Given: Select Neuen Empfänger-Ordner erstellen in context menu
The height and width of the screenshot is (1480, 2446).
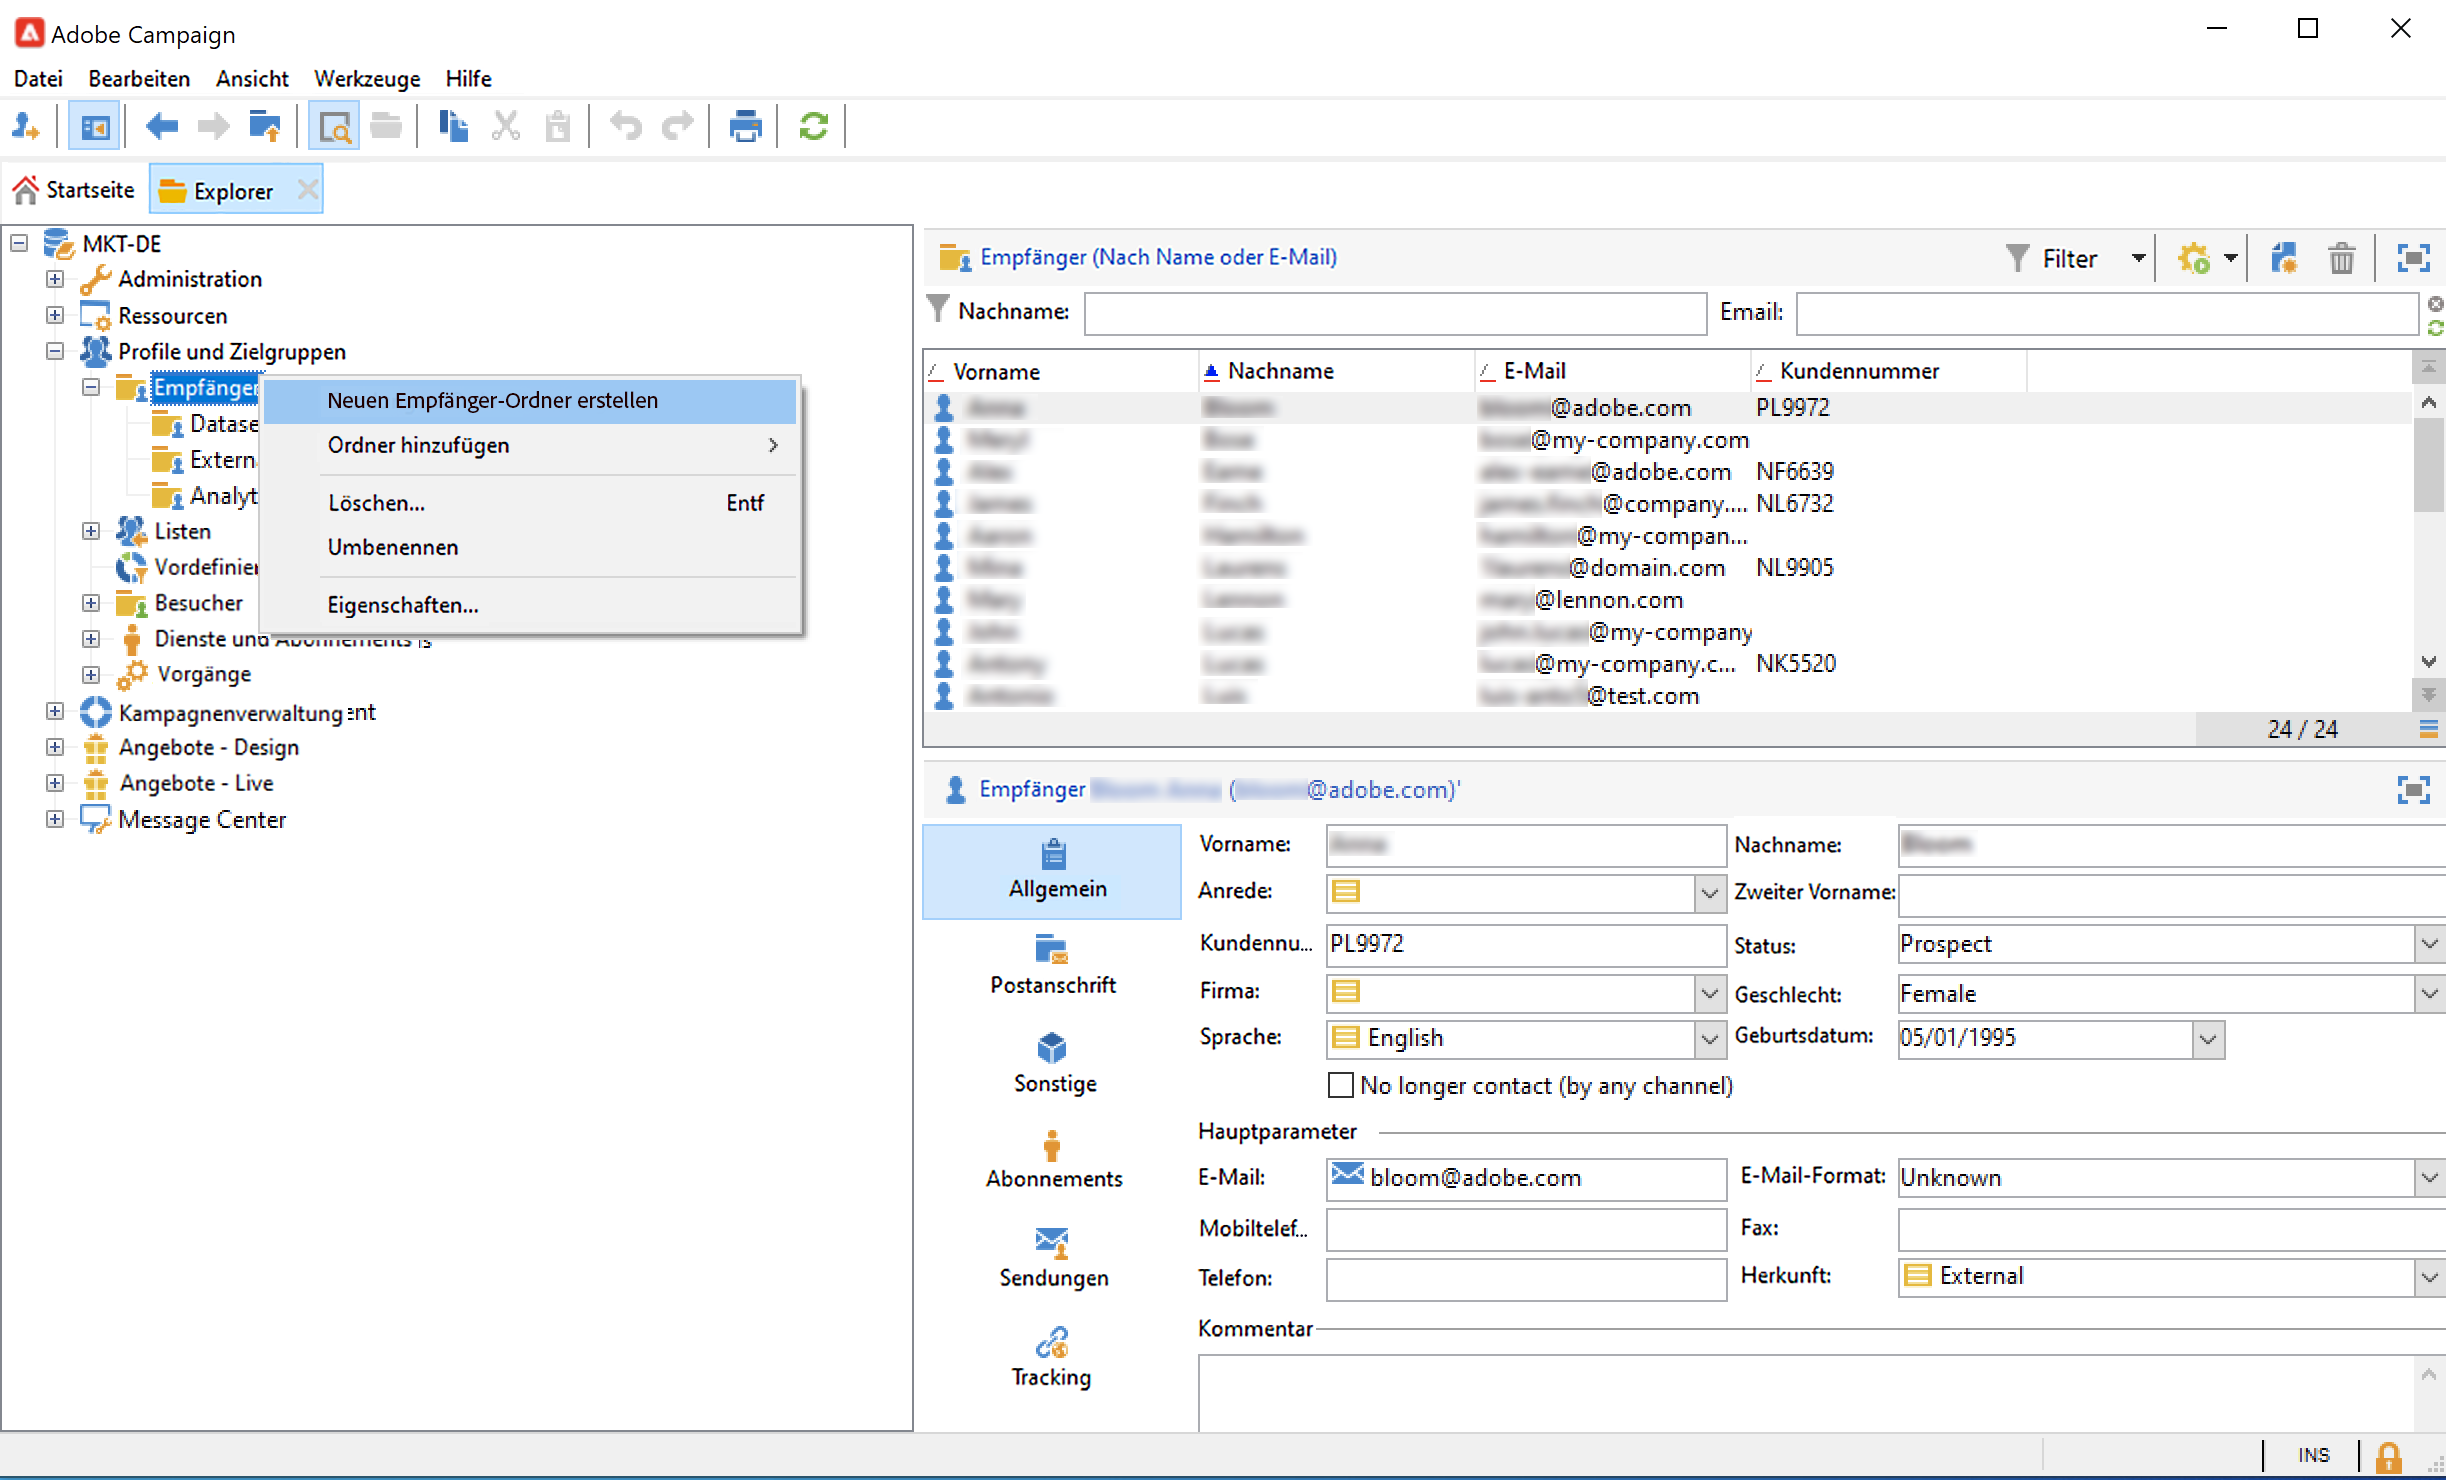Looking at the screenshot, I should [493, 400].
